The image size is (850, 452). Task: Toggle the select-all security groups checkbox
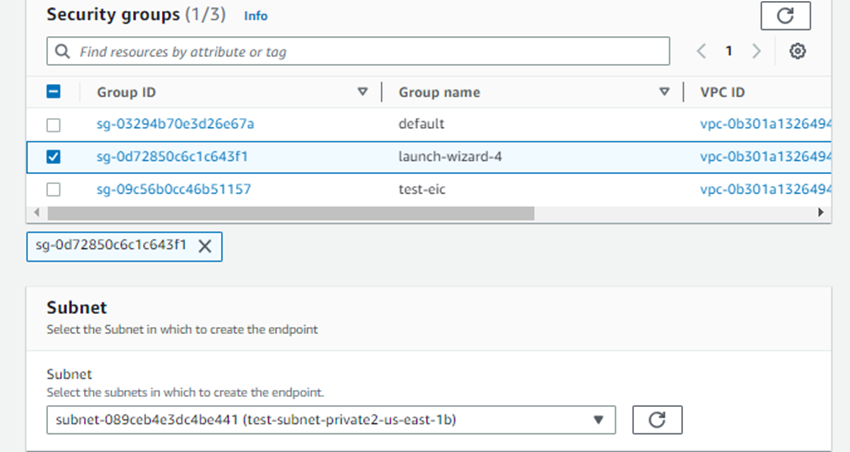pyautogui.click(x=53, y=92)
